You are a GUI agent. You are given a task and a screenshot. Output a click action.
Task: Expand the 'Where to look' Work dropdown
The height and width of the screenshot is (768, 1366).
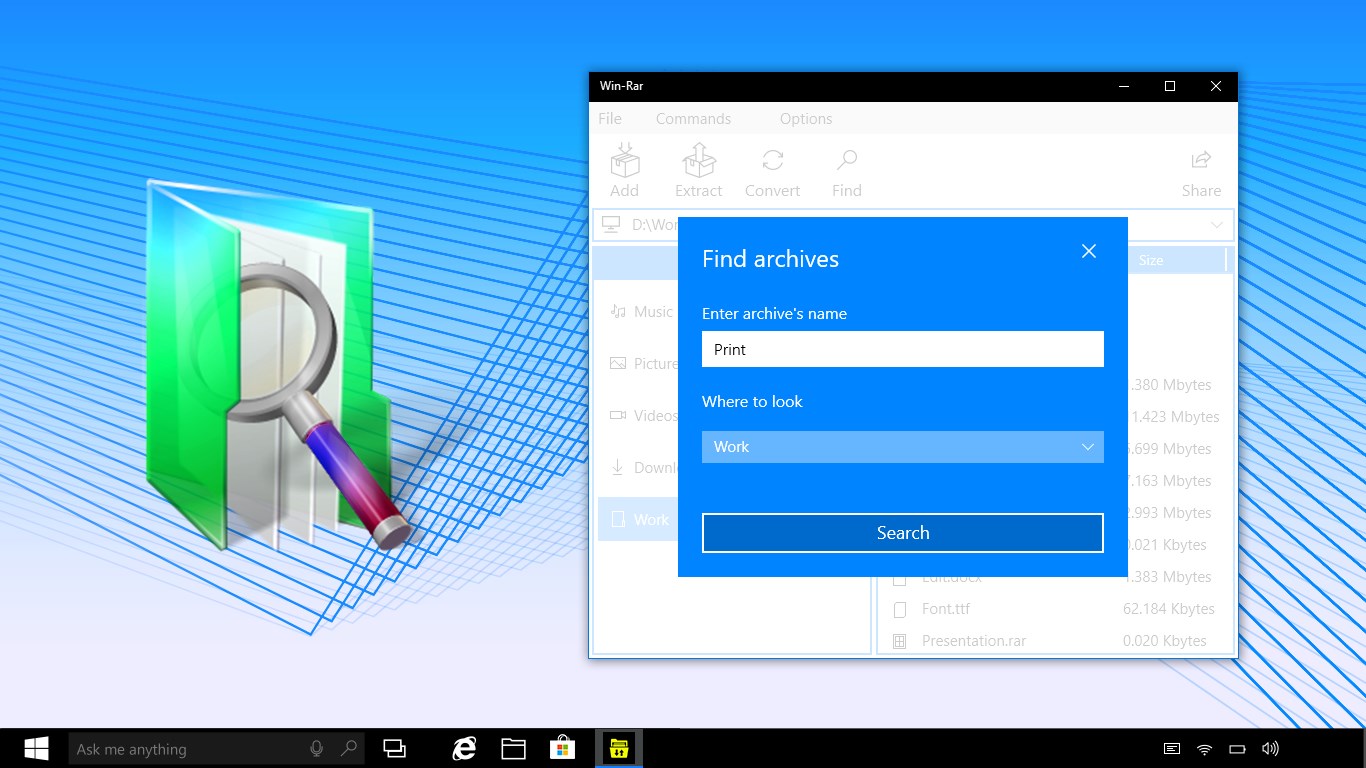903,447
